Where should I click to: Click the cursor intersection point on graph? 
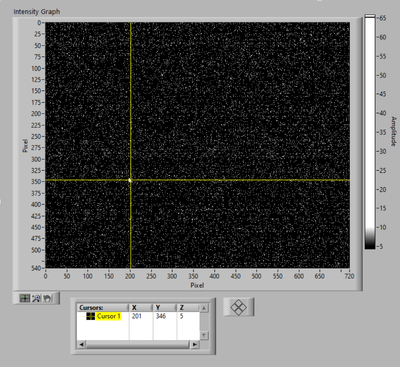pos(130,180)
